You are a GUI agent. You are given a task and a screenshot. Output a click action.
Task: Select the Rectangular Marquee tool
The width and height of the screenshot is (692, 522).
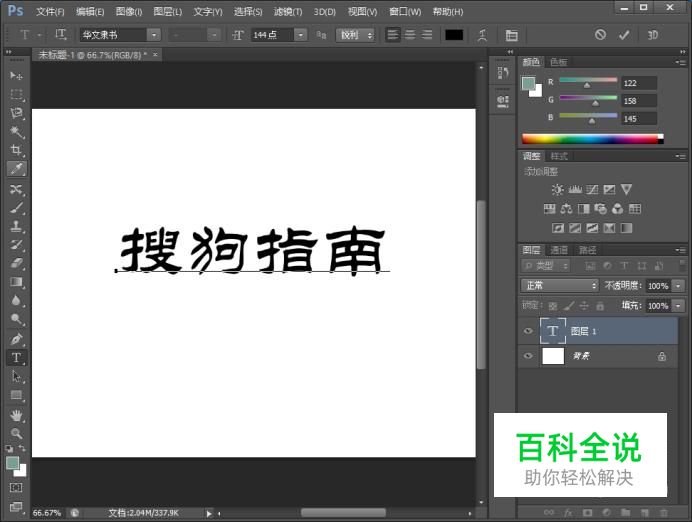tap(16, 94)
